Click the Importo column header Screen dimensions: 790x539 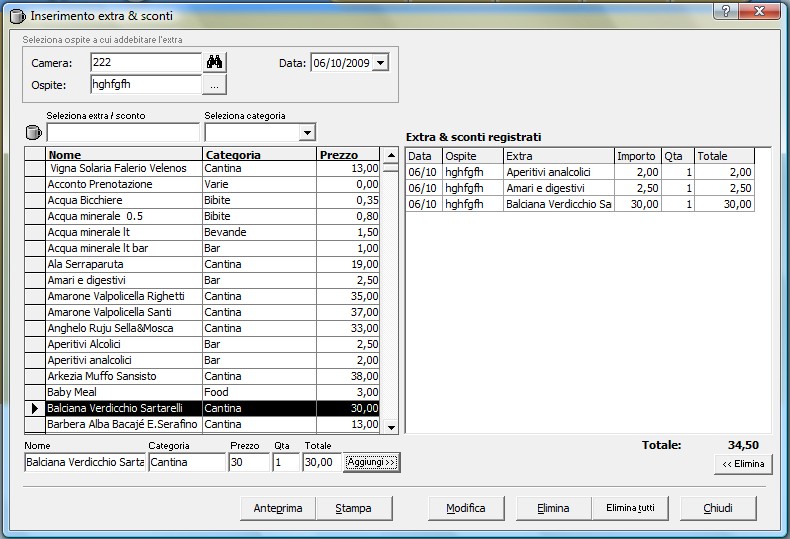pos(638,156)
